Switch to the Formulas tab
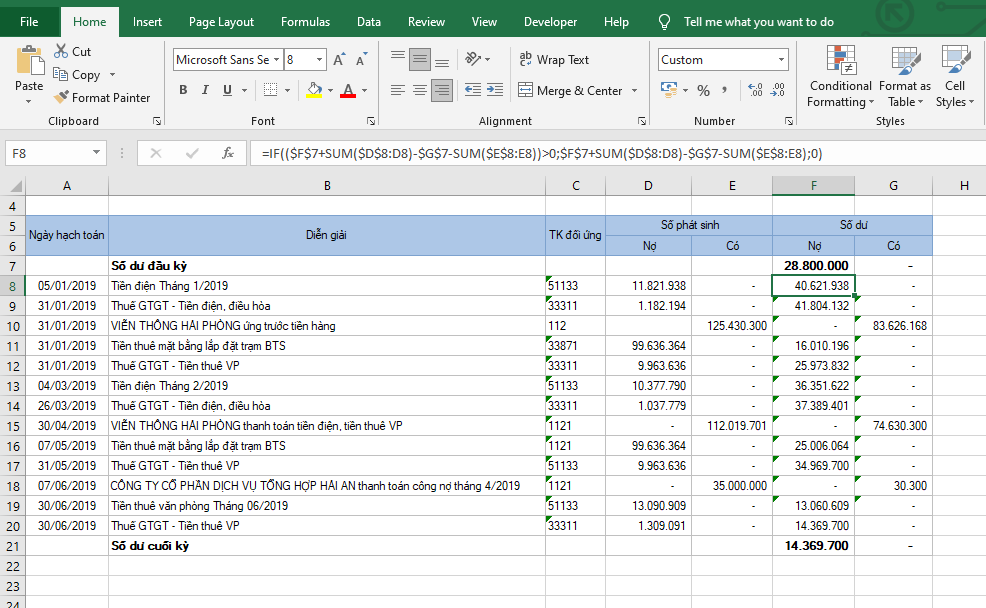986x608 pixels. pyautogui.click(x=305, y=22)
